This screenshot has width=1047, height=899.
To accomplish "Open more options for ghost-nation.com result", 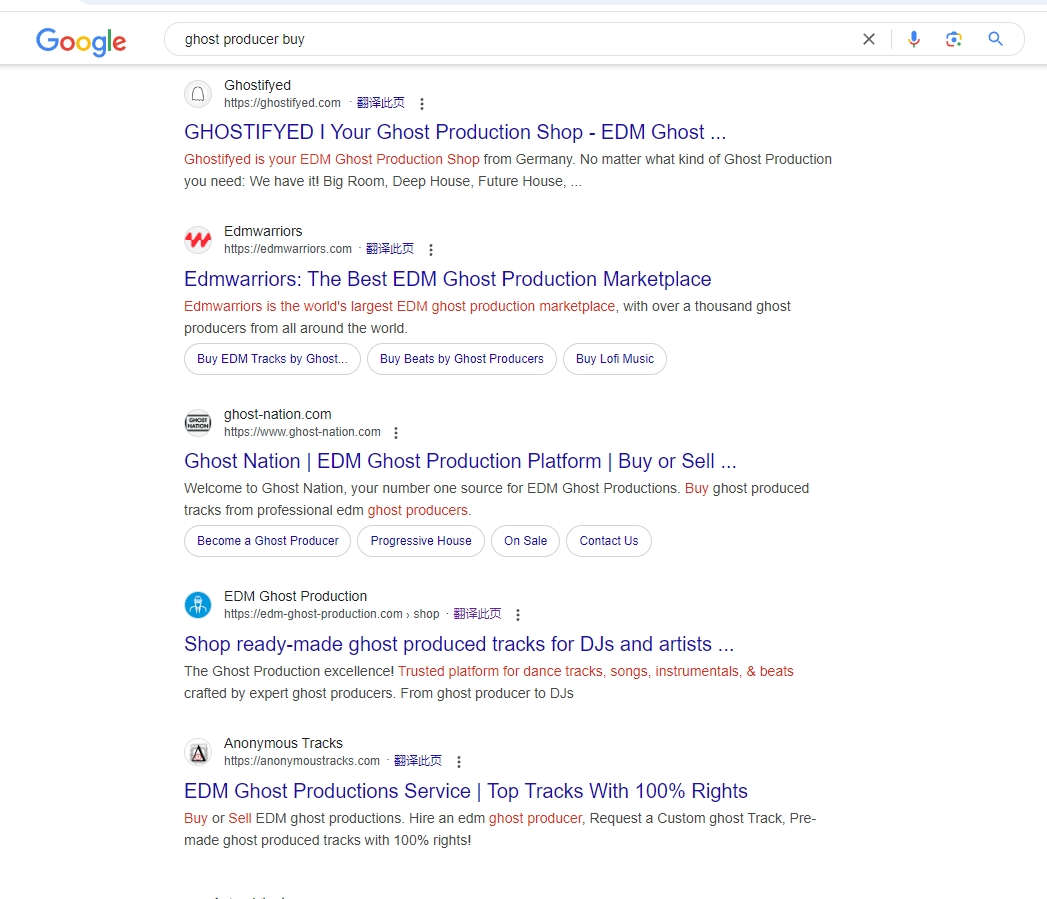I will click(x=396, y=433).
